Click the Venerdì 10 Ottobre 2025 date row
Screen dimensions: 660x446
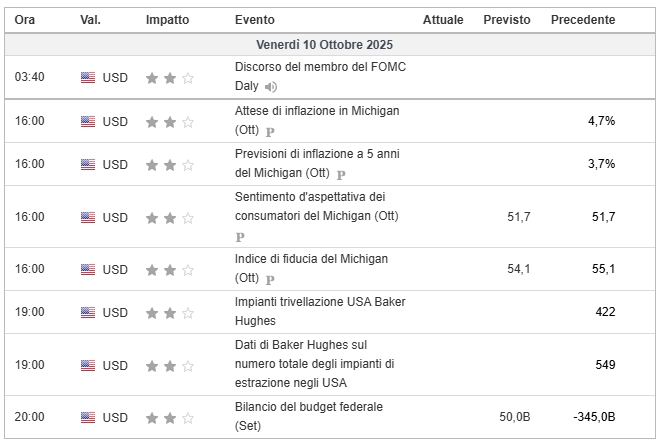330,46
